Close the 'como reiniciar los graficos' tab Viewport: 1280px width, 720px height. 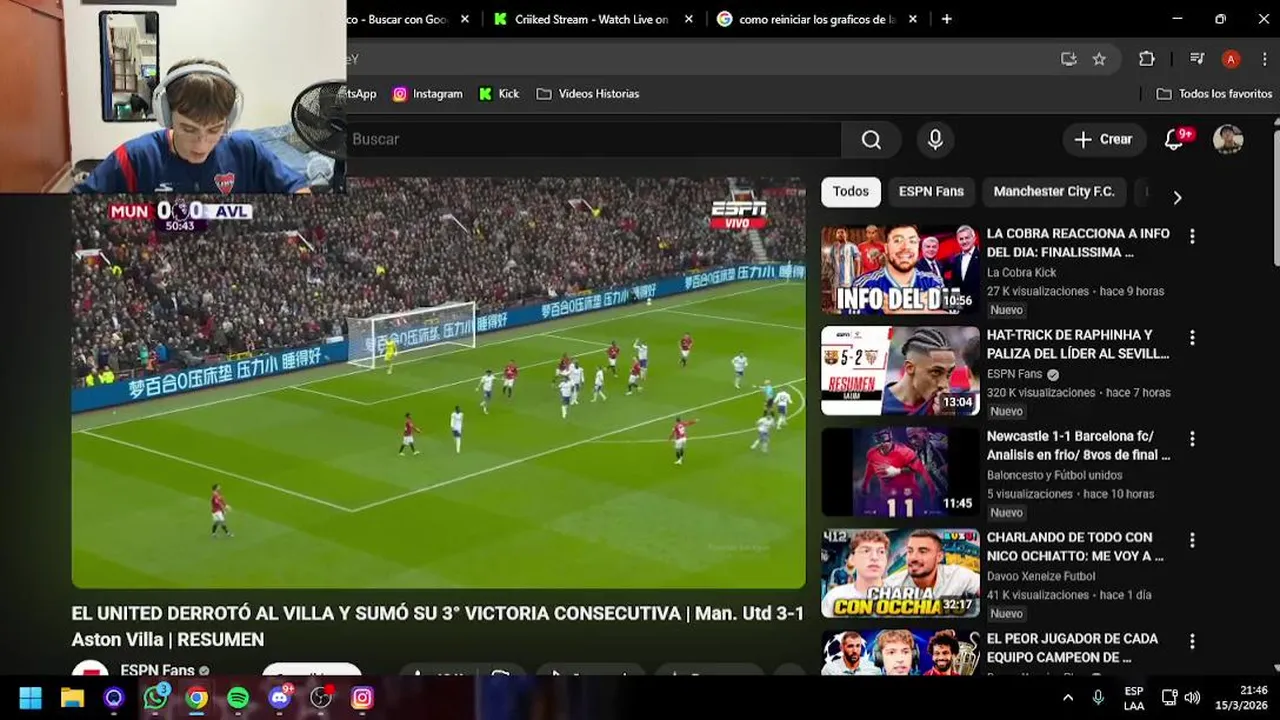pyautogui.click(x=912, y=19)
